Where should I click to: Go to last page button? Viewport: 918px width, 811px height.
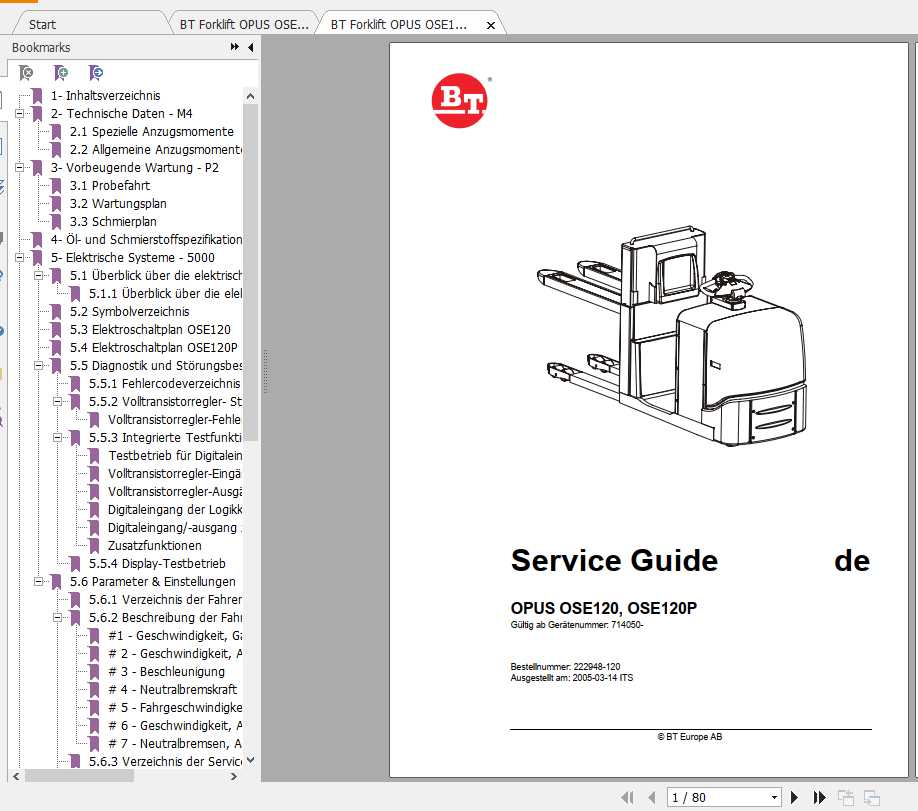click(819, 797)
